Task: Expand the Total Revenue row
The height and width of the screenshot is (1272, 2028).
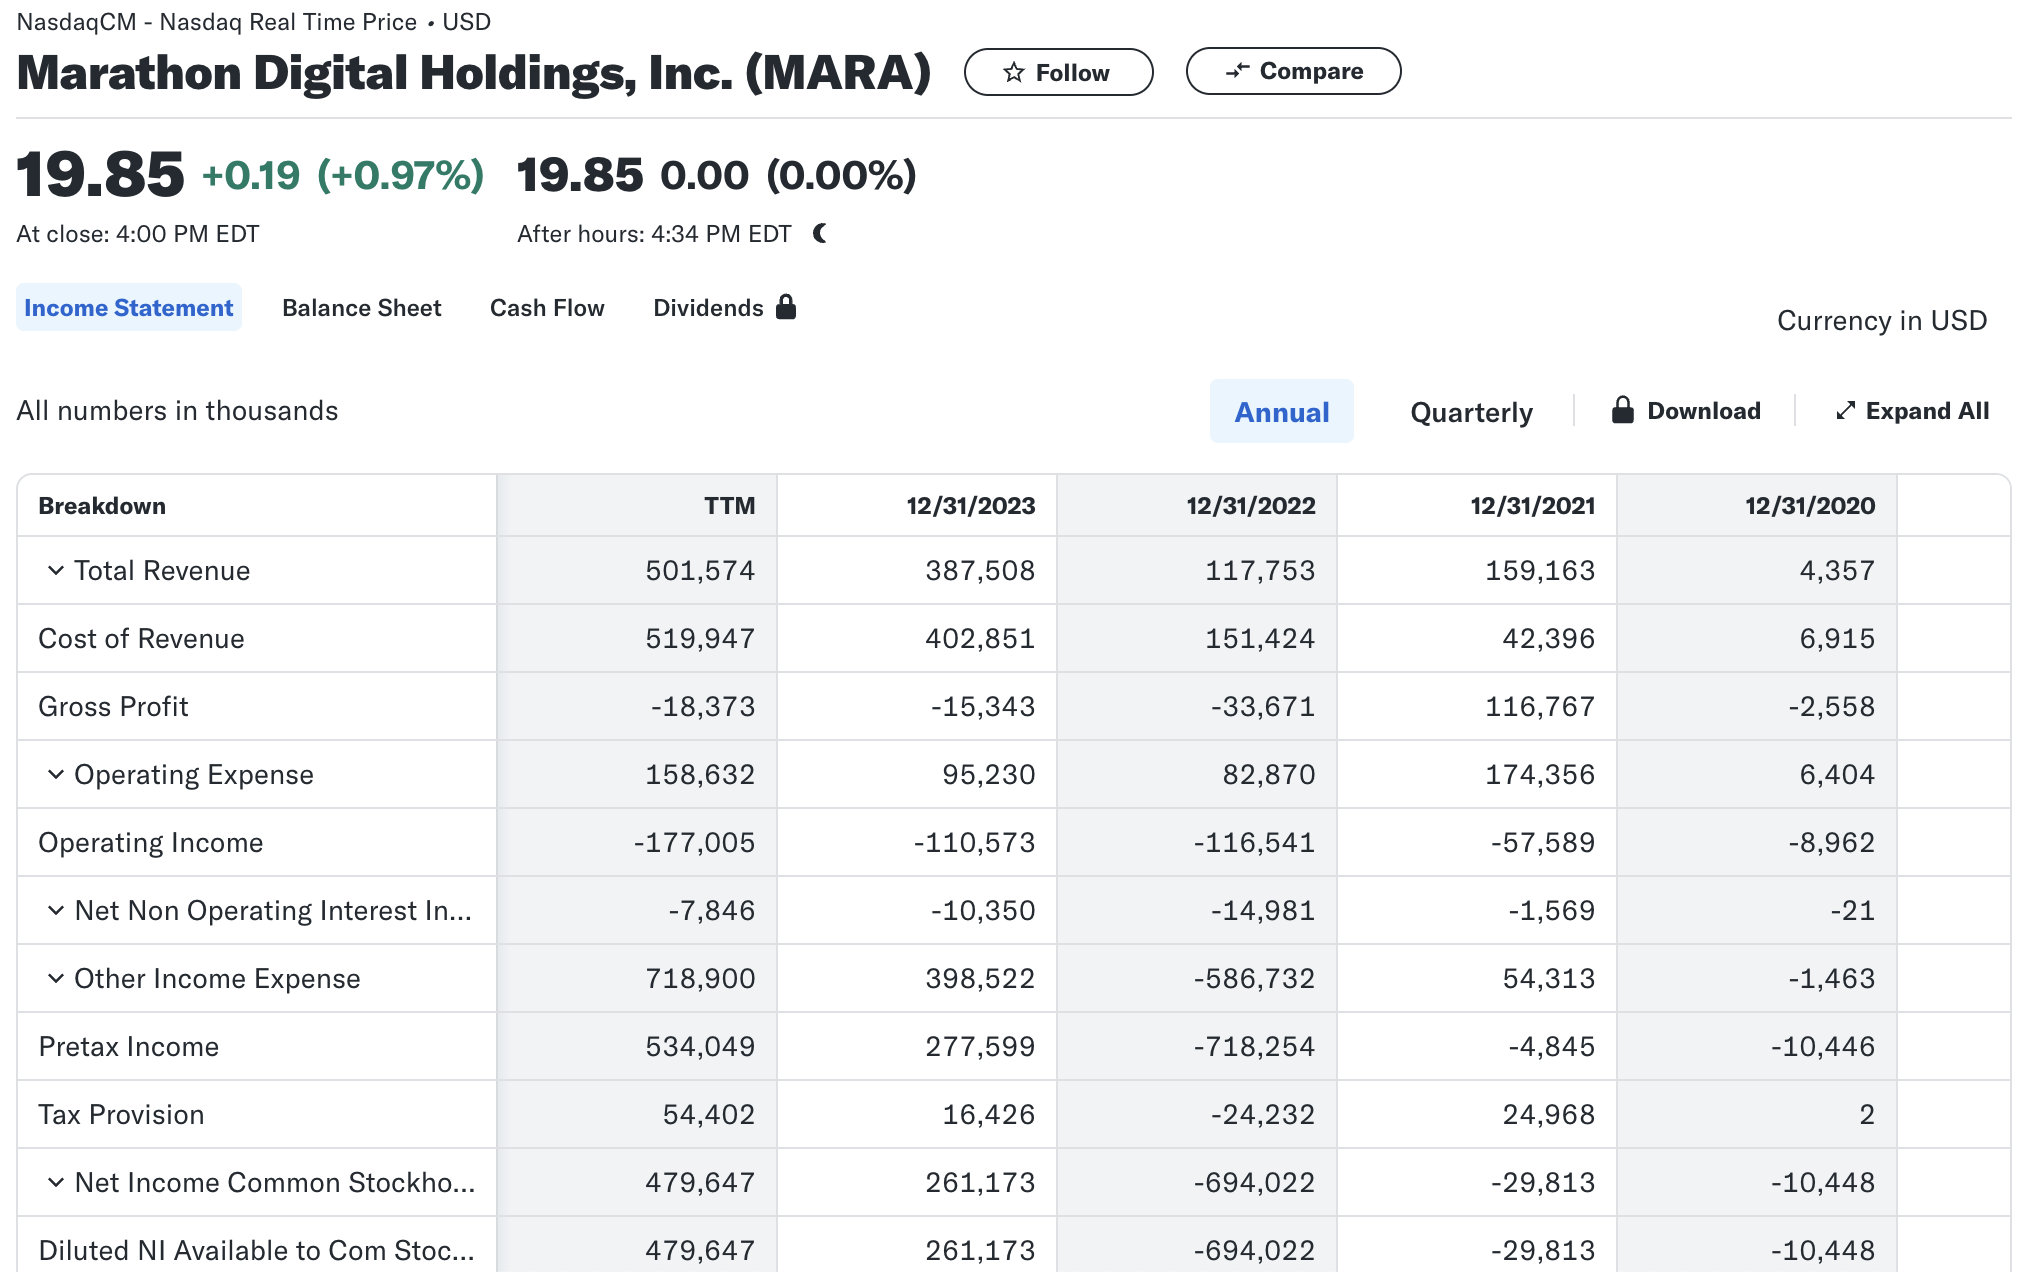Action: (x=56, y=571)
